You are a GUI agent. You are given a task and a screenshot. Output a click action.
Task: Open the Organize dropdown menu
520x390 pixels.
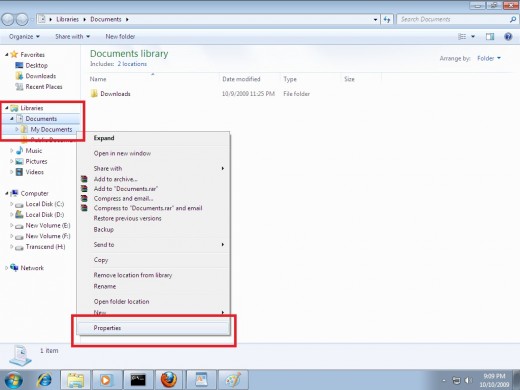pos(24,37)
